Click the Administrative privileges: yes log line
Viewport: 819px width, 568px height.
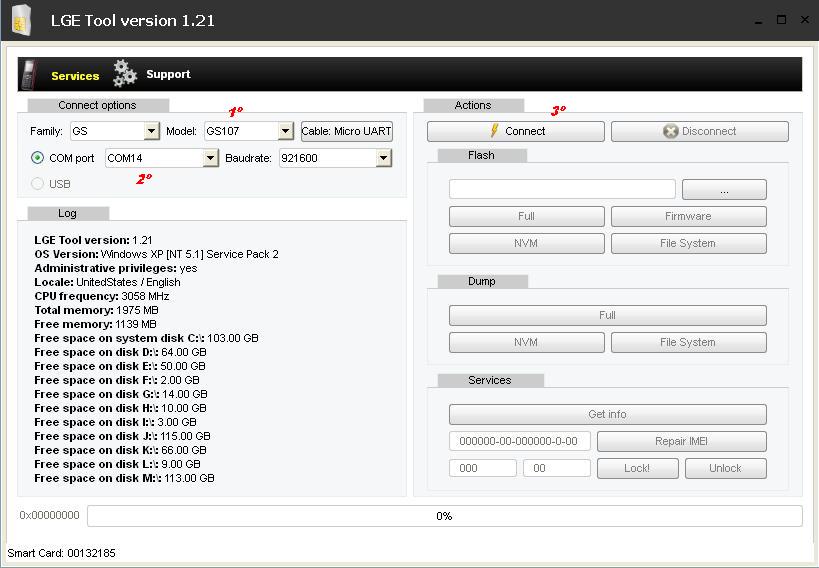[116, 269]
